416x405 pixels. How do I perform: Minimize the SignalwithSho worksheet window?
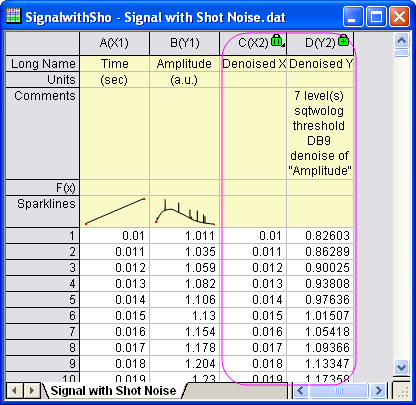(353, 16)
